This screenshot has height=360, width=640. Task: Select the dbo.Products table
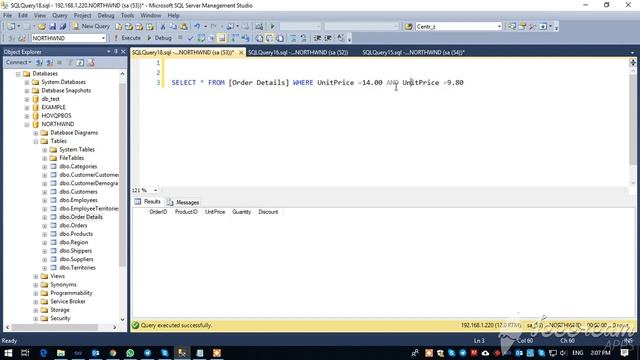pos(76,234)
